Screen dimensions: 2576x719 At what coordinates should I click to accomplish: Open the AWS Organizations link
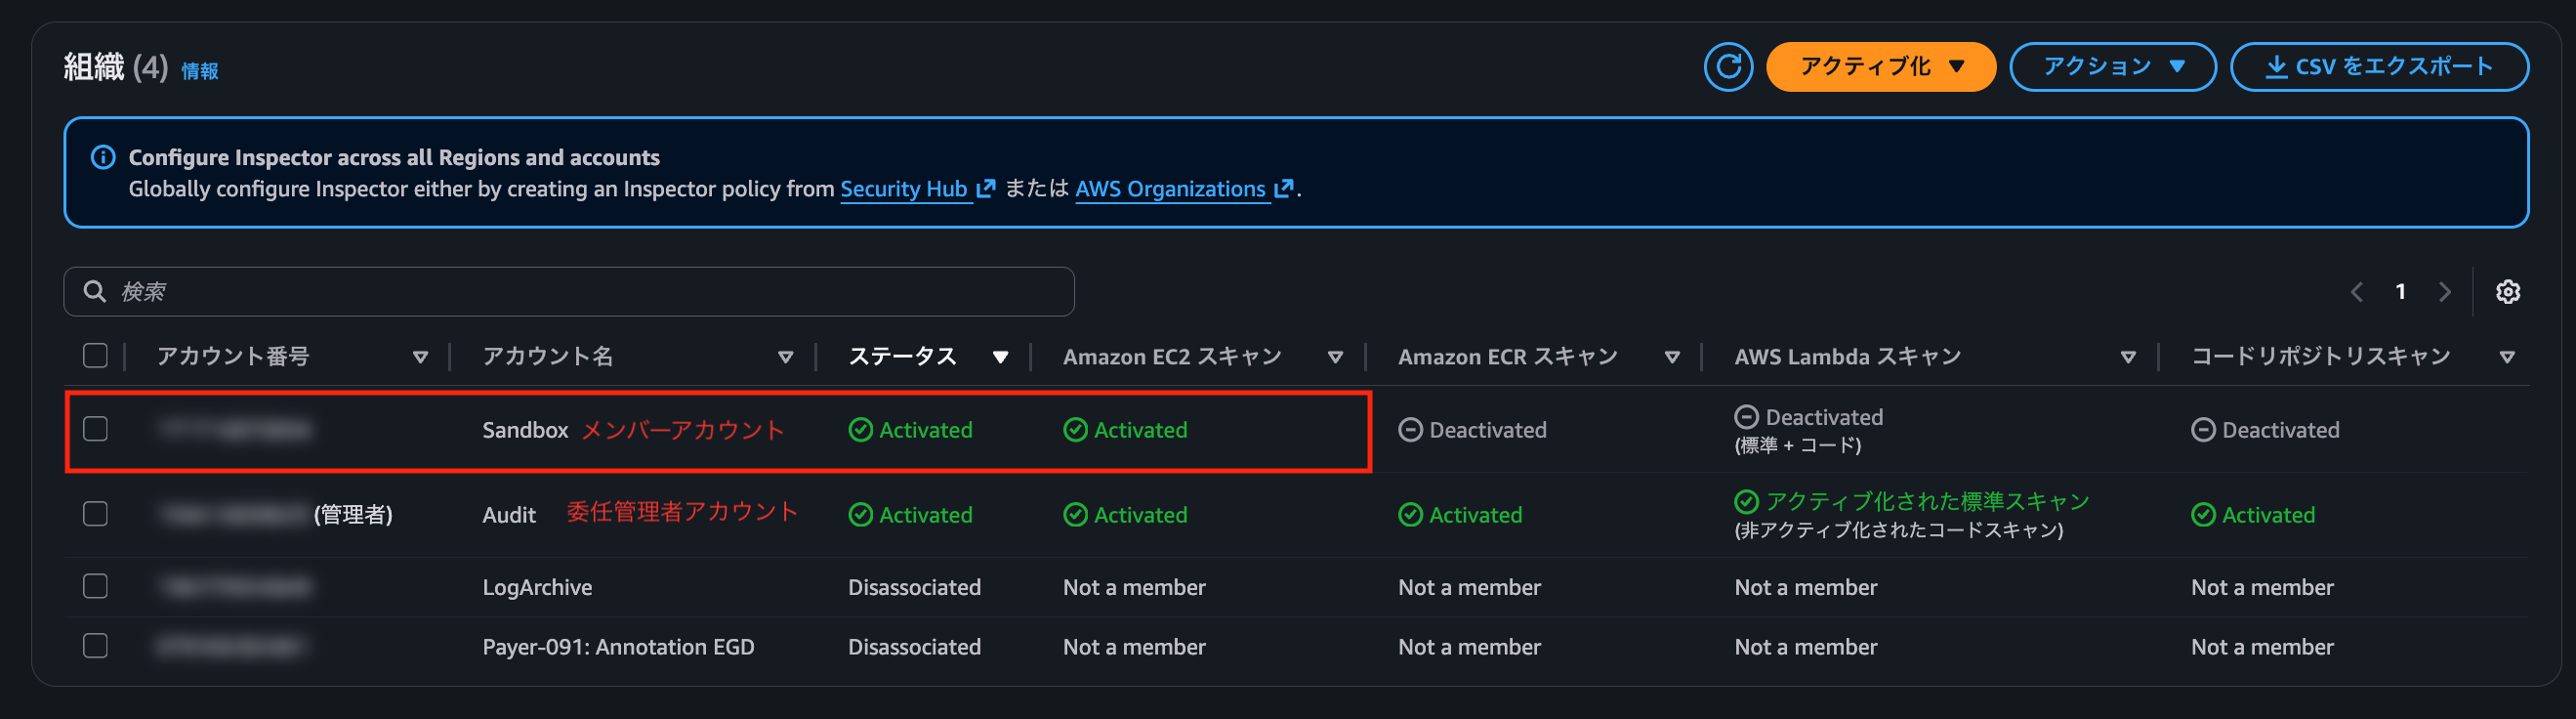pyautogui.click(x=1170, y=189)
